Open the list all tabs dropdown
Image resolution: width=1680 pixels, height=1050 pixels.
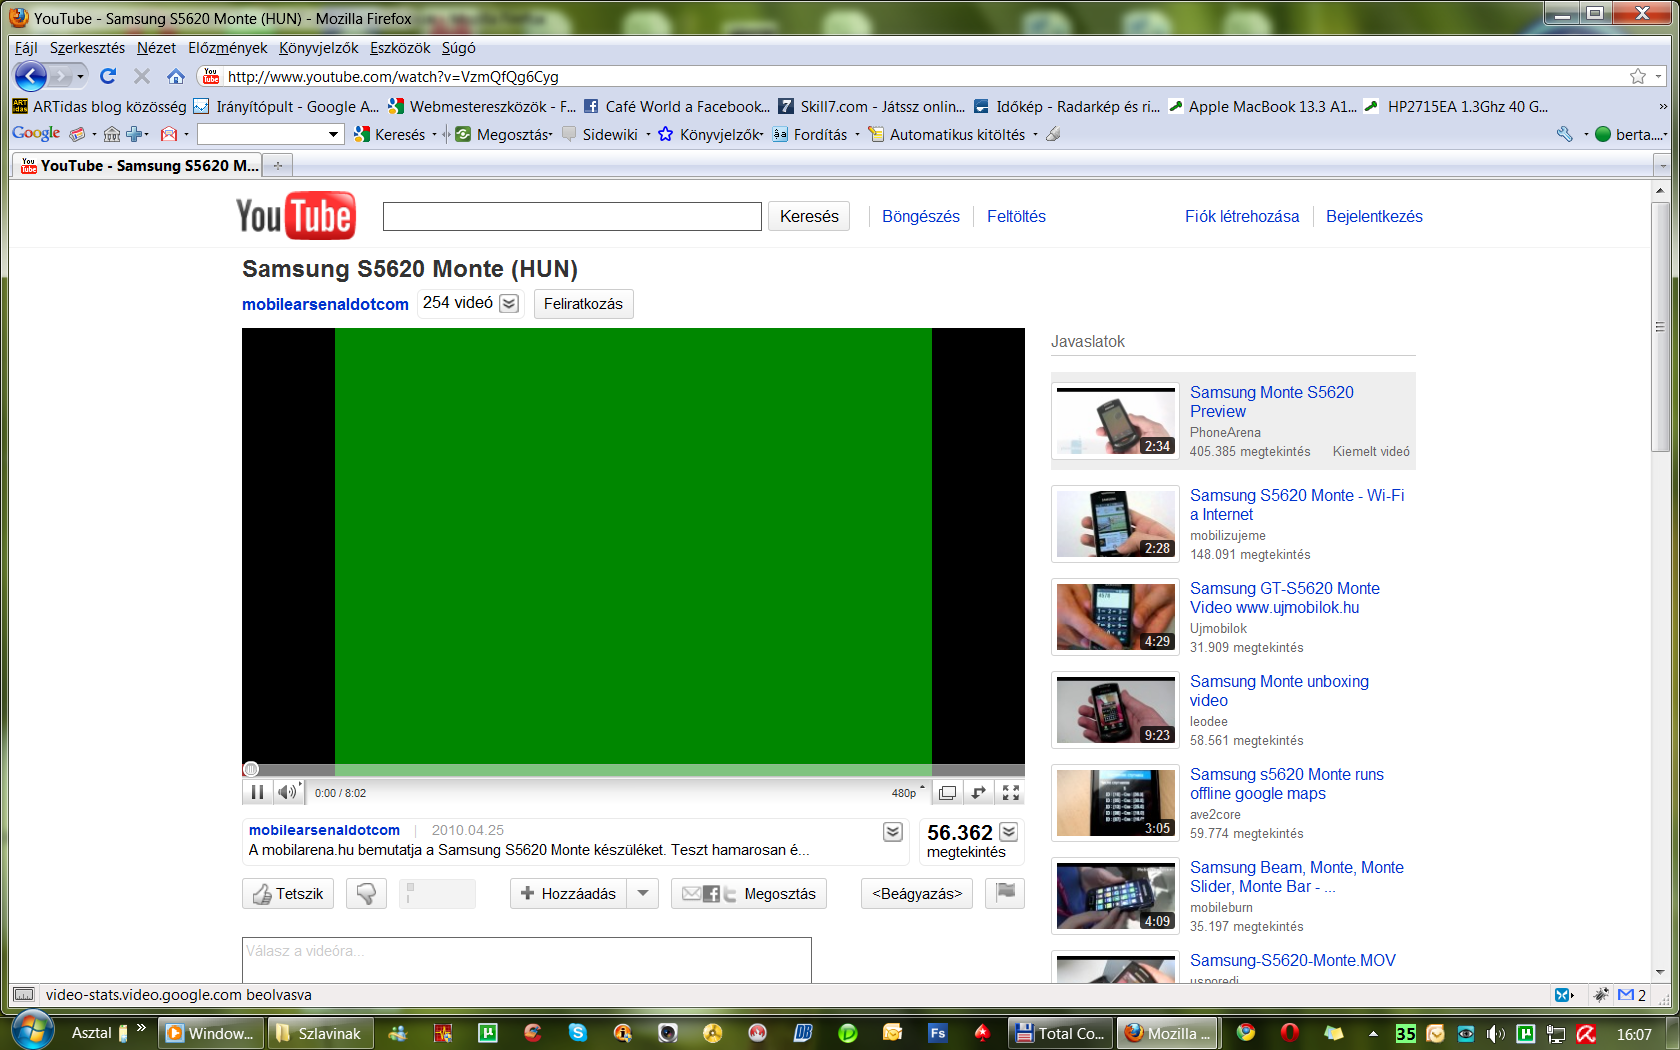click(1662, 165)
